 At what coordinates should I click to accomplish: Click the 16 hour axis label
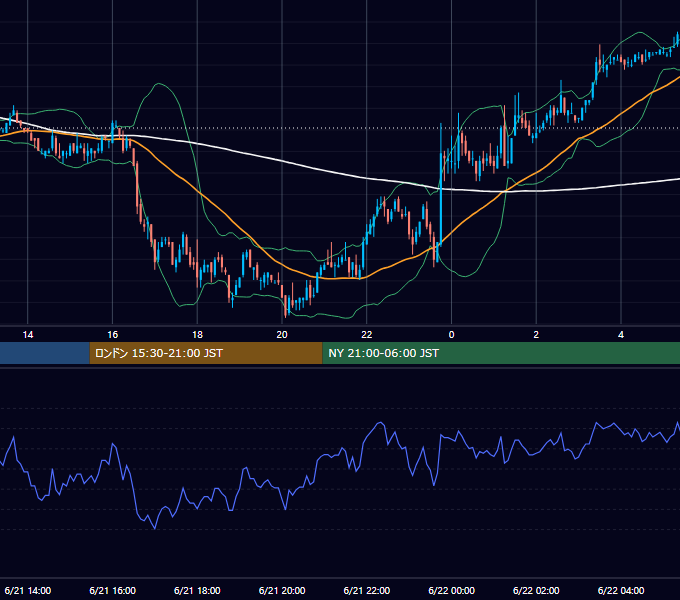click(x=112, y=335)
